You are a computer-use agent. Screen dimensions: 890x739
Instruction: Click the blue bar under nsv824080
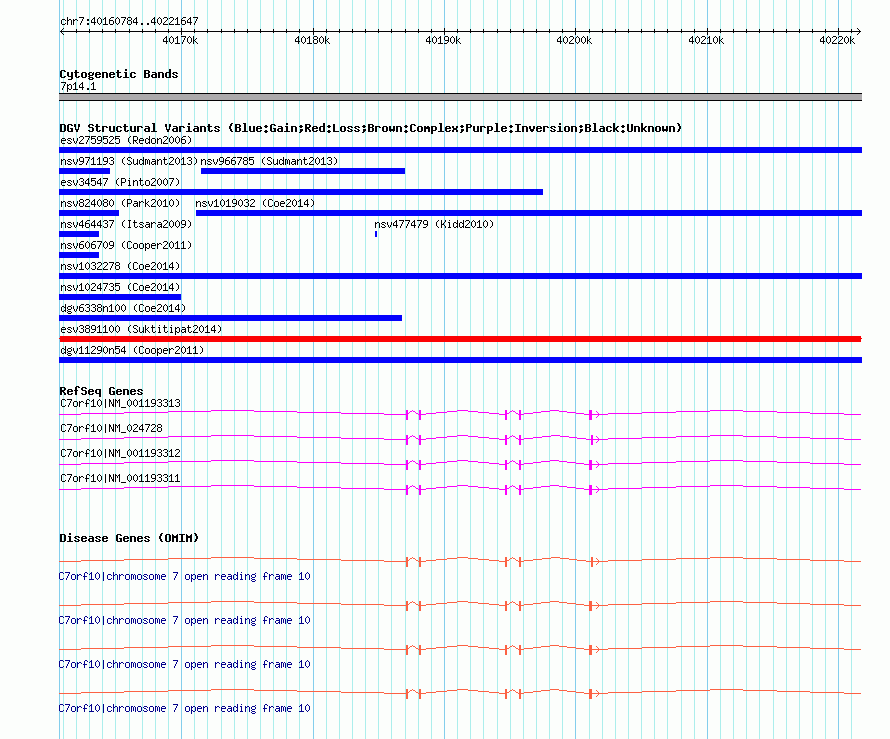[89, 213]
